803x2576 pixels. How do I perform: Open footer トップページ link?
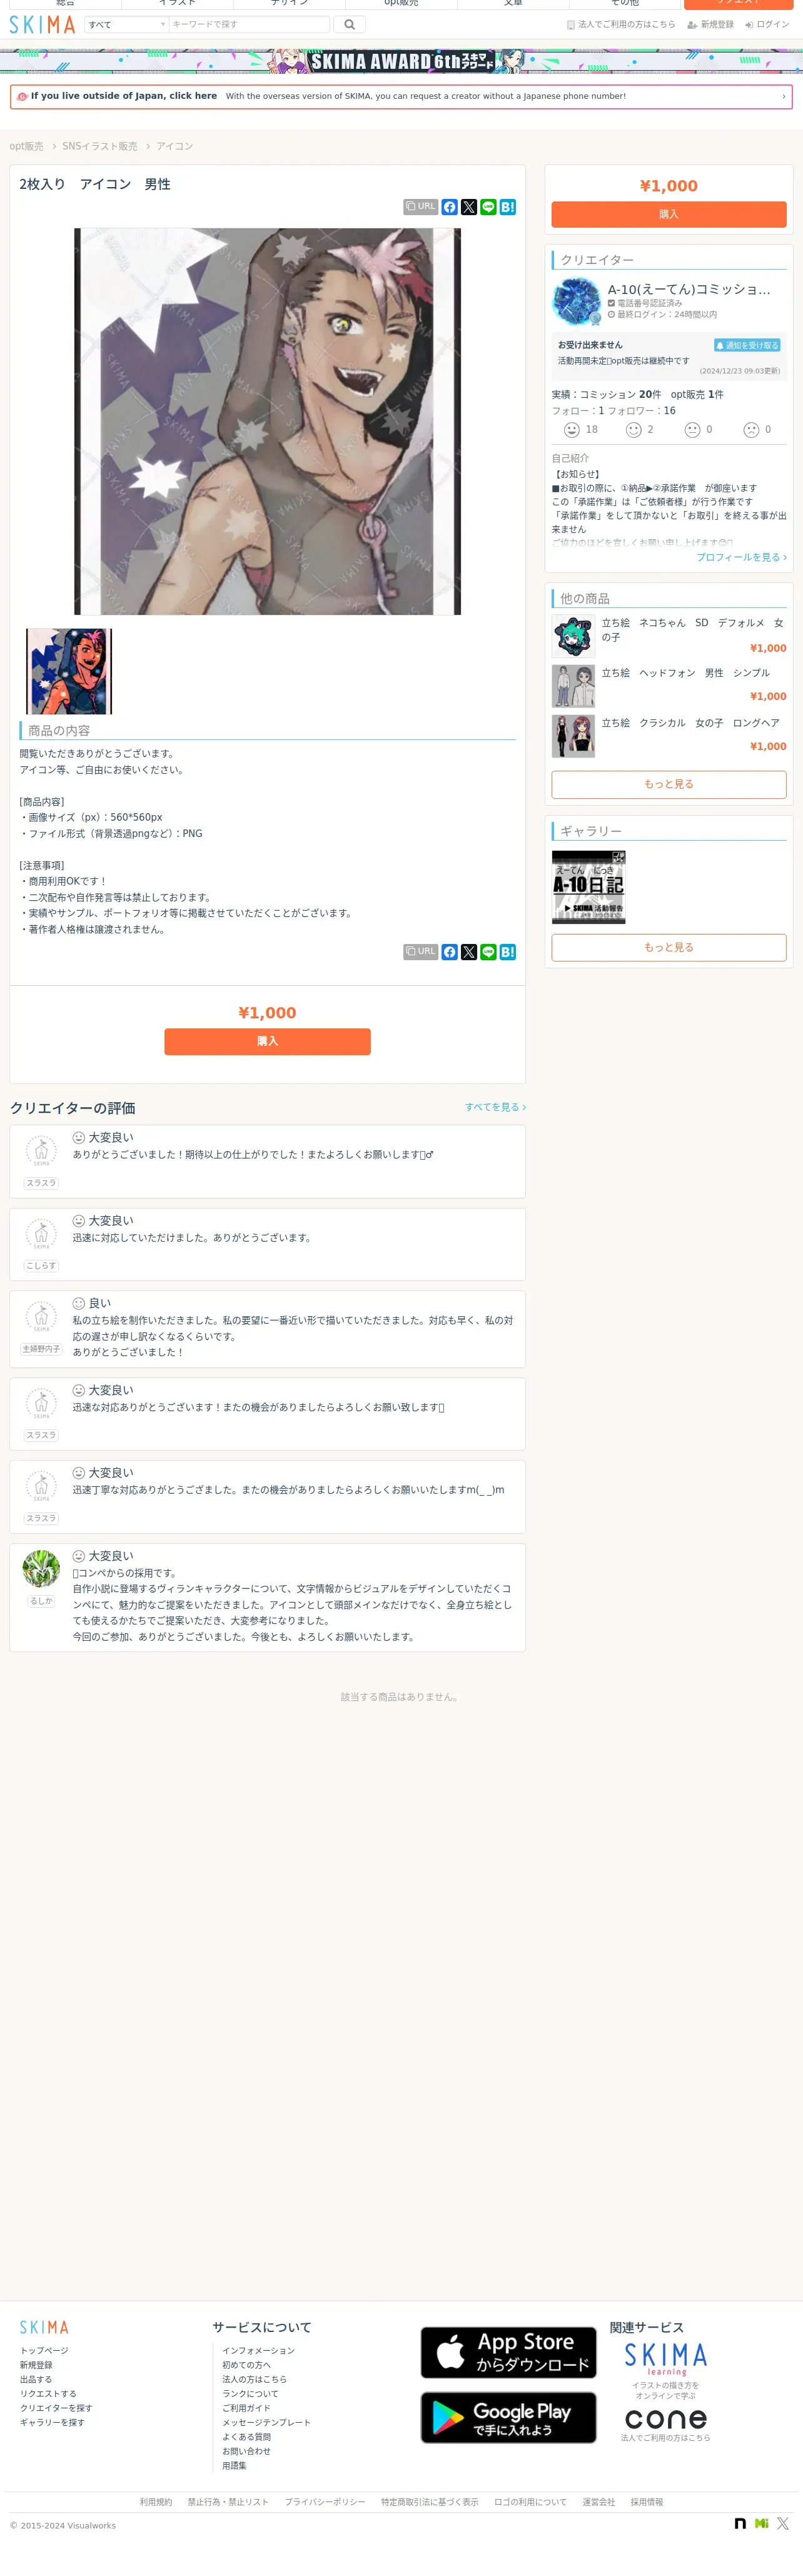tap(44, 2351)
